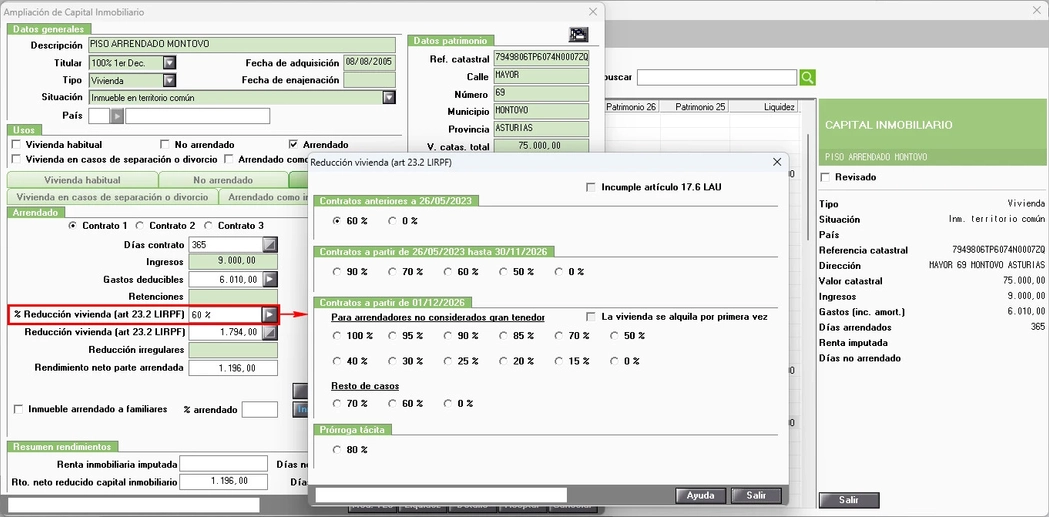Open the Titular dropdown

170,63
